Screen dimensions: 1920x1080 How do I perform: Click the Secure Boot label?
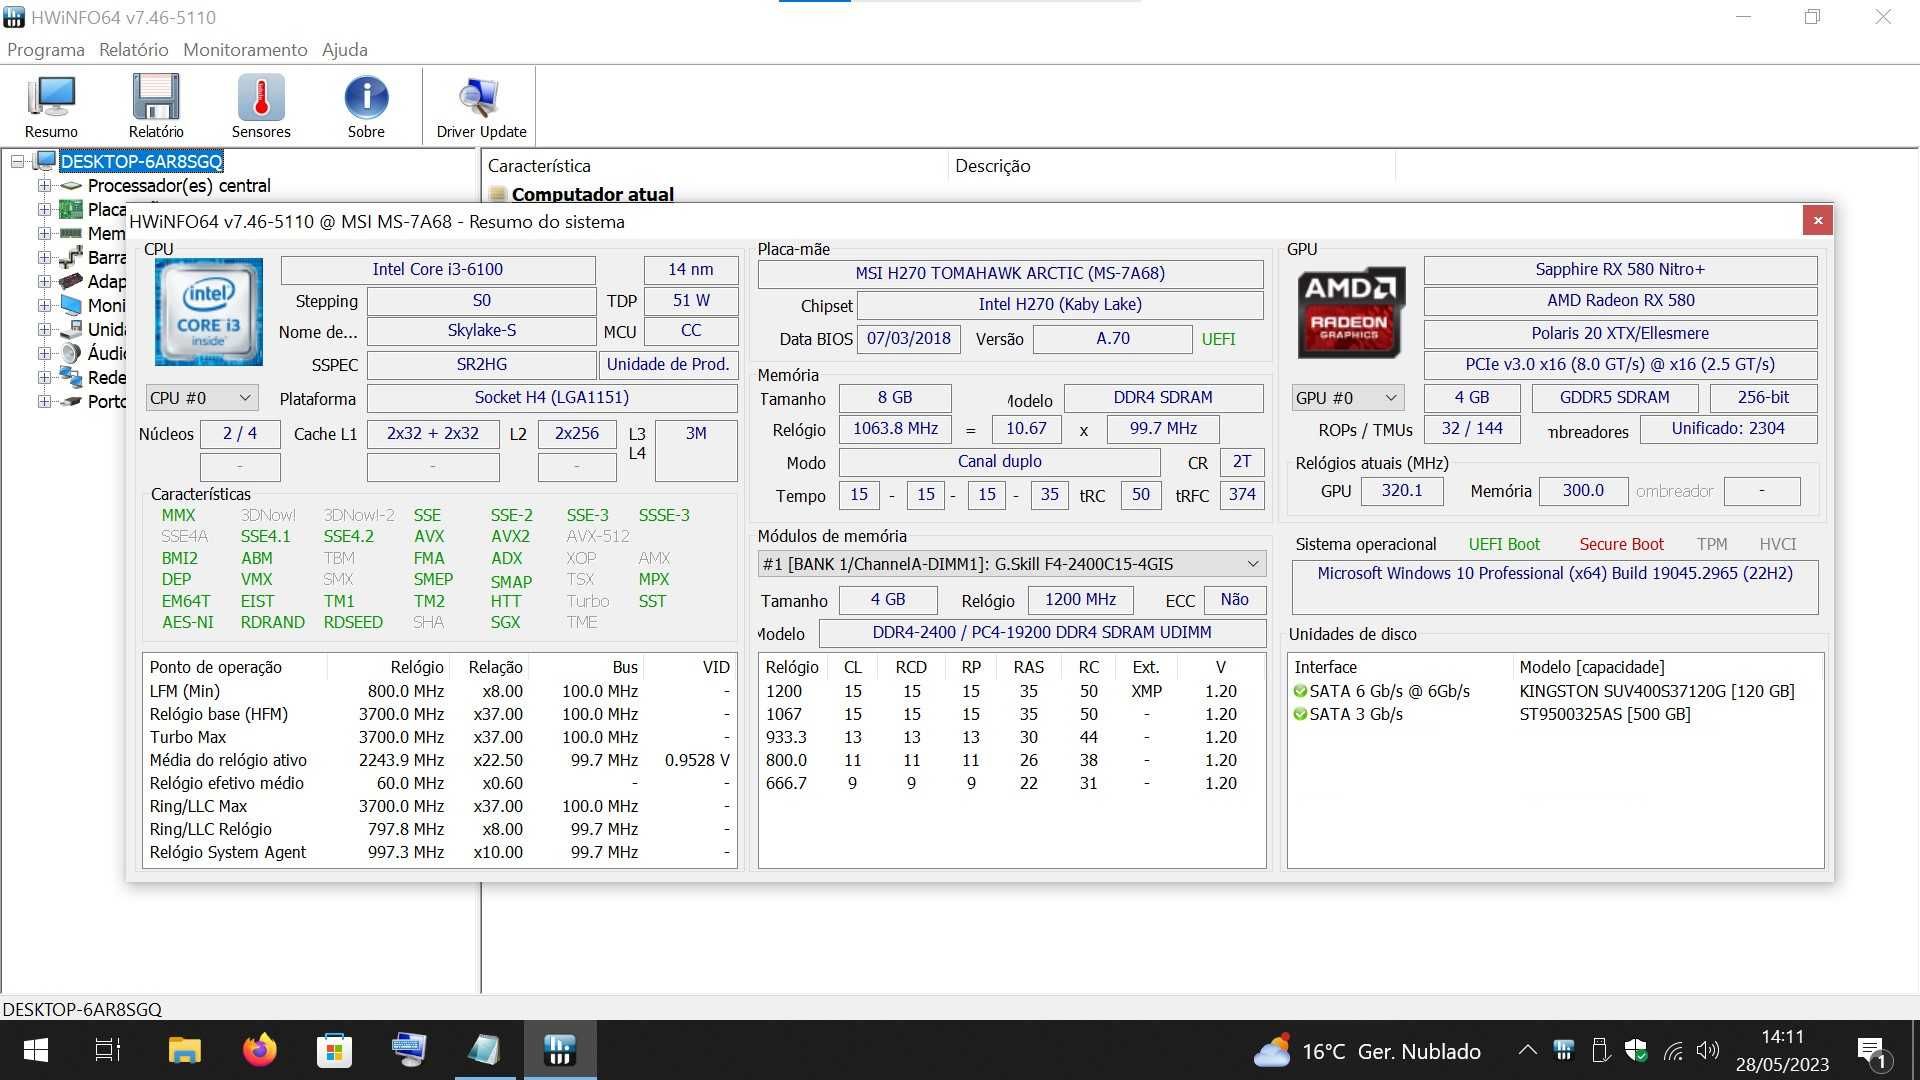[1621, 544]
